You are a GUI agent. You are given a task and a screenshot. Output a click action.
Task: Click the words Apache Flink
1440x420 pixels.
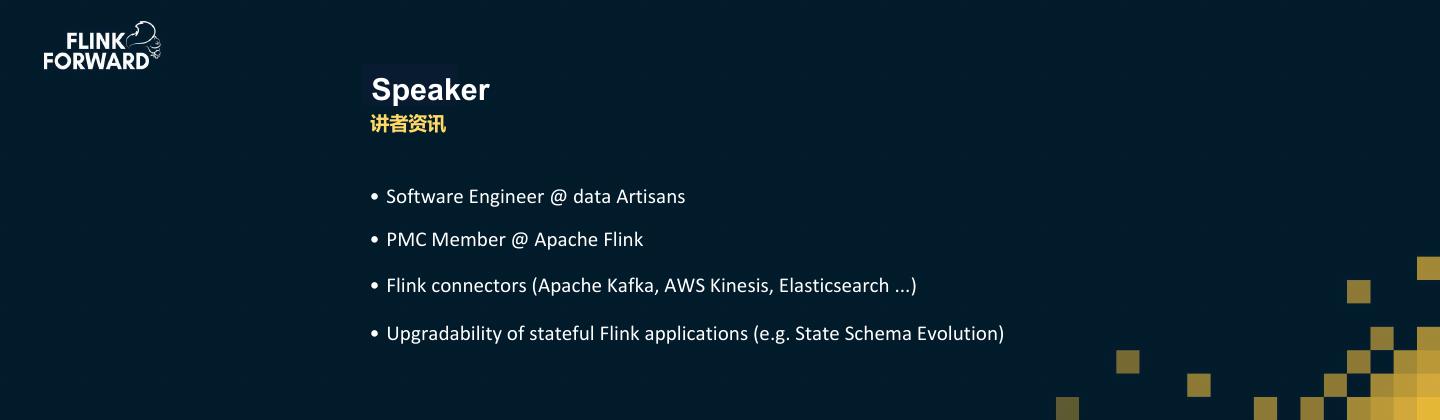(588, 240)
